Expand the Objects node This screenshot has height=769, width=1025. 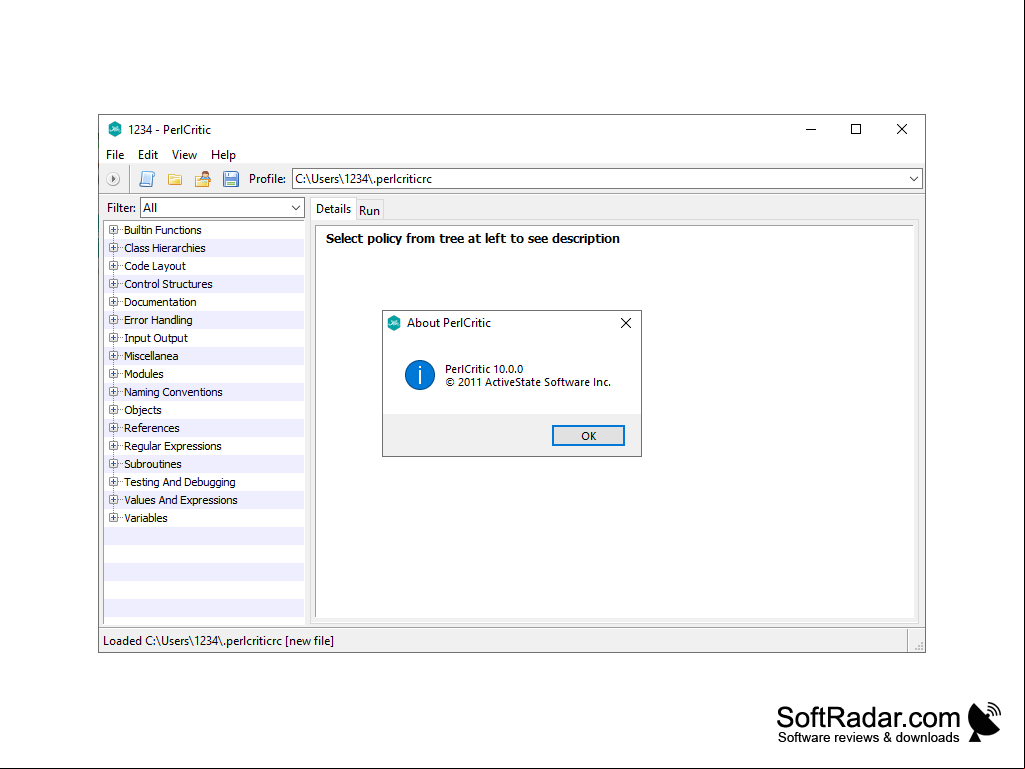click(x=114, y=410)
